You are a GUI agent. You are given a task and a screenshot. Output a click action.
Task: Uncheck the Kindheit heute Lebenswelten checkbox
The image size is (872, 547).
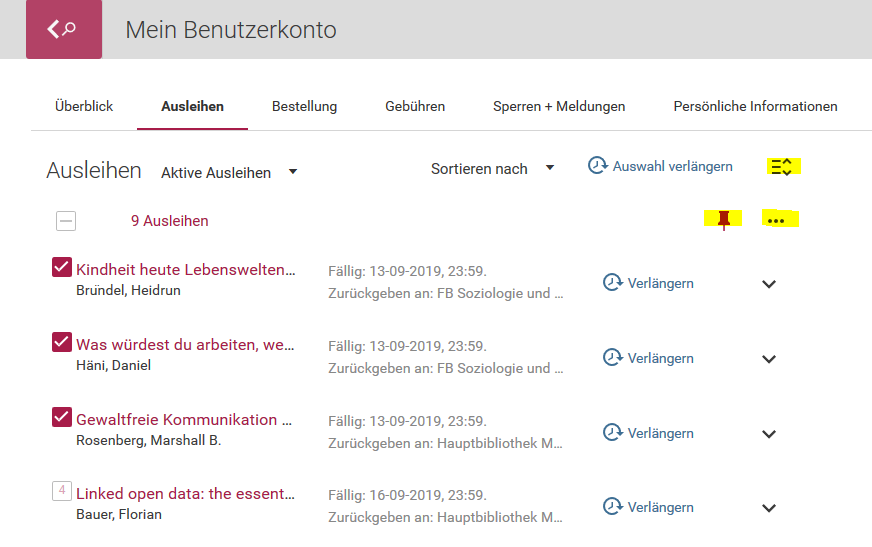(x=62, y=267)
